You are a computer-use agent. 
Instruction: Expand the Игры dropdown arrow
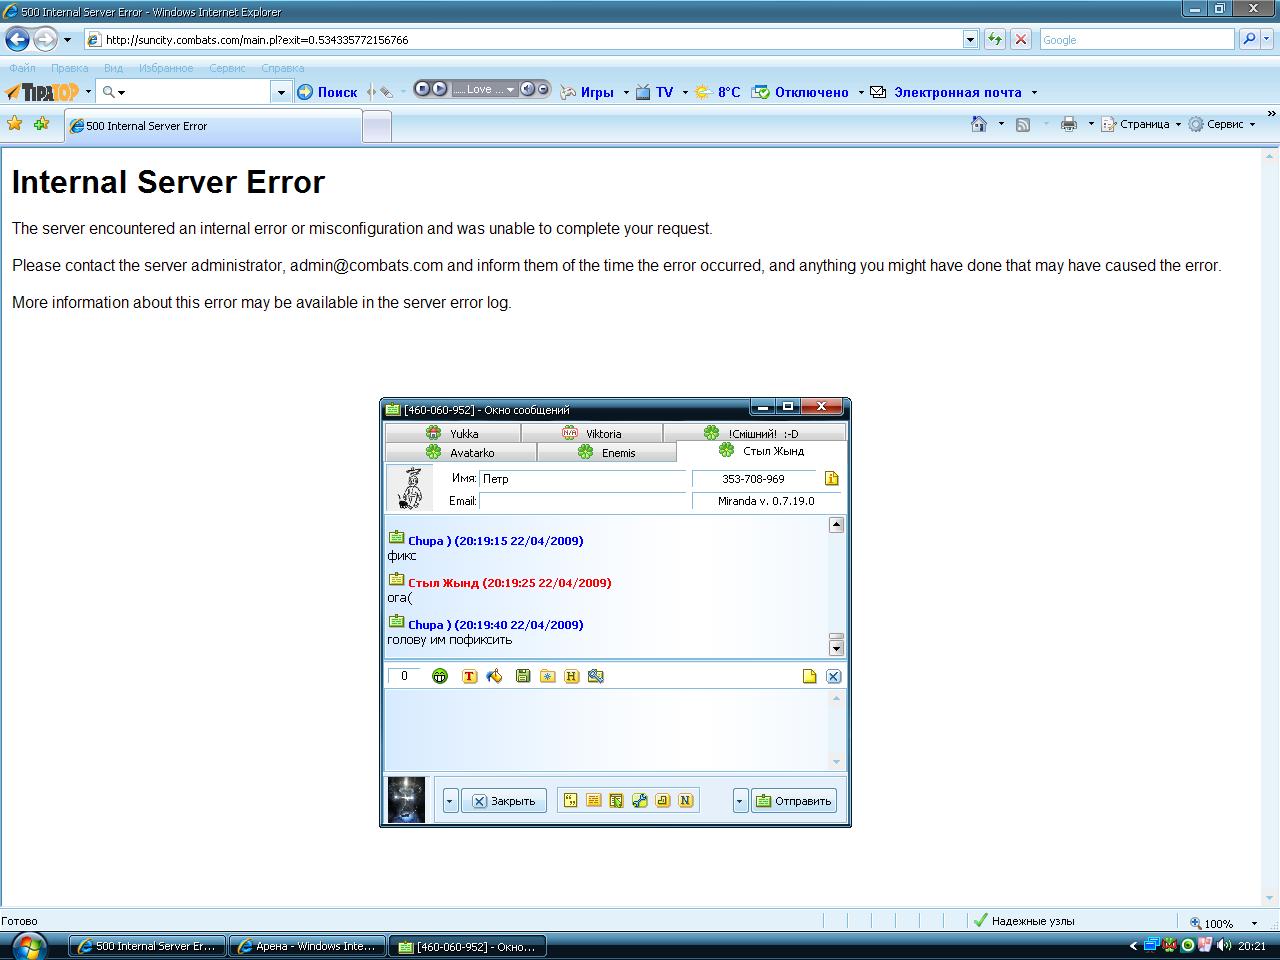[626, 93]
